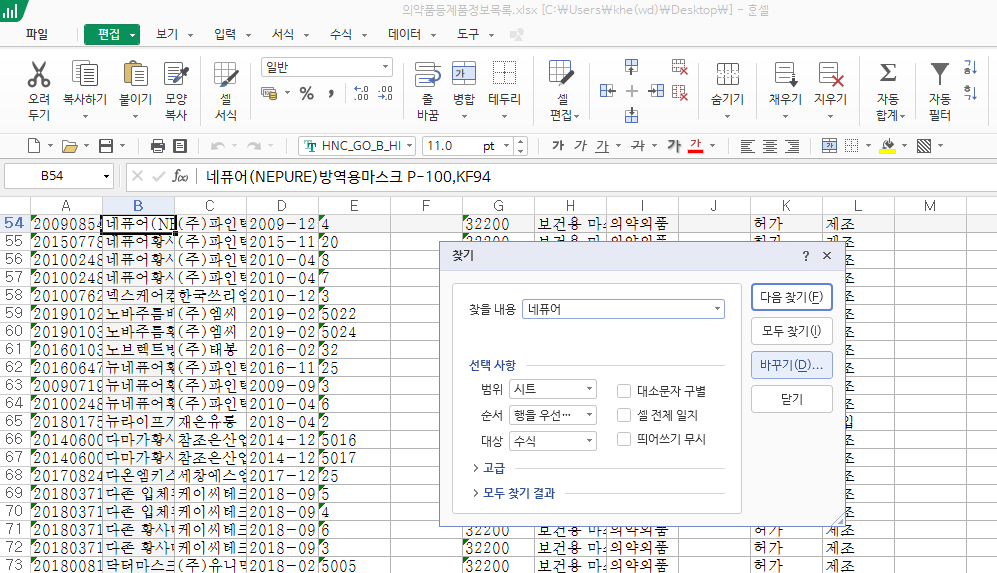
Task: Open the 파일 menu
Action: coord(37,34)
